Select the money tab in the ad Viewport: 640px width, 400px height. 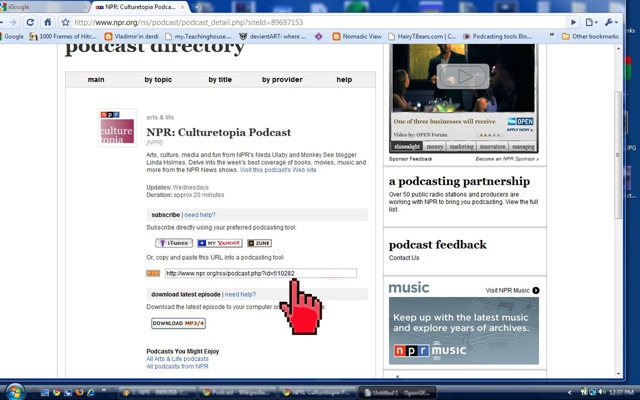[x=435, y=147]
